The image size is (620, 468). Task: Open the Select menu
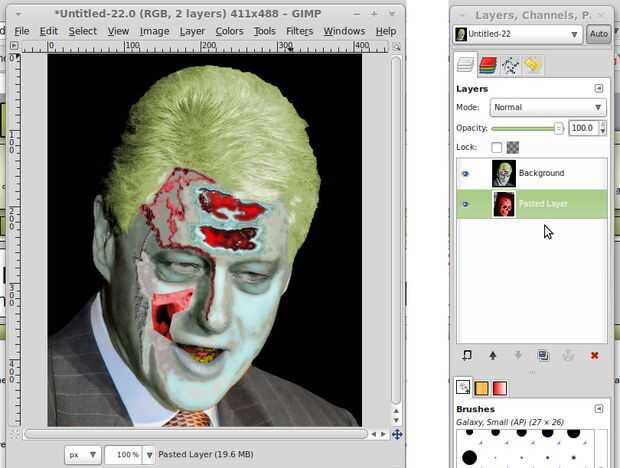82,31
